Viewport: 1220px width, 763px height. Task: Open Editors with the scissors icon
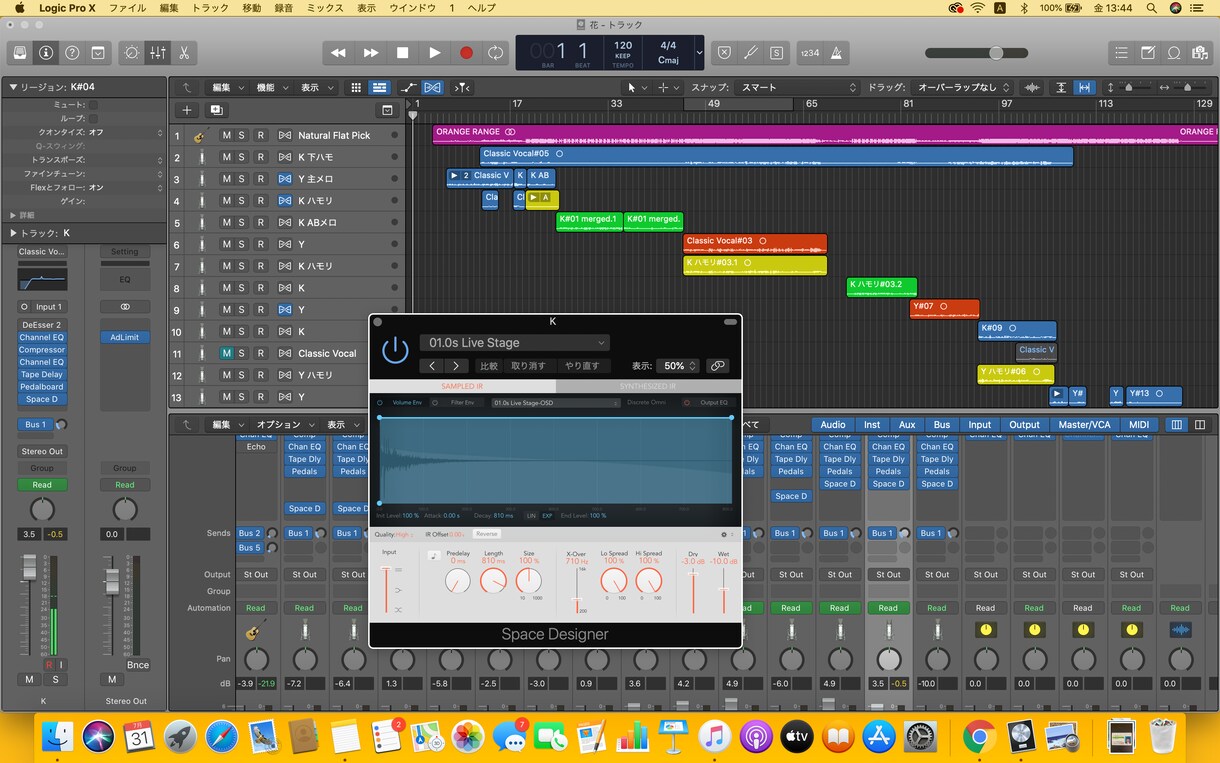tap(184, 53)
